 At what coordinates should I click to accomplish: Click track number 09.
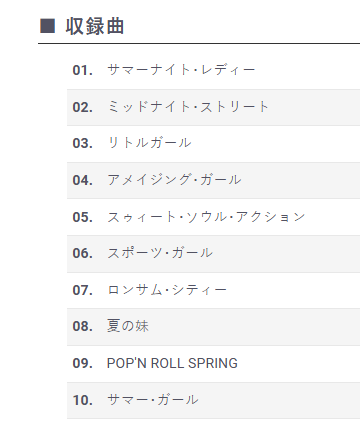point(83,363)
